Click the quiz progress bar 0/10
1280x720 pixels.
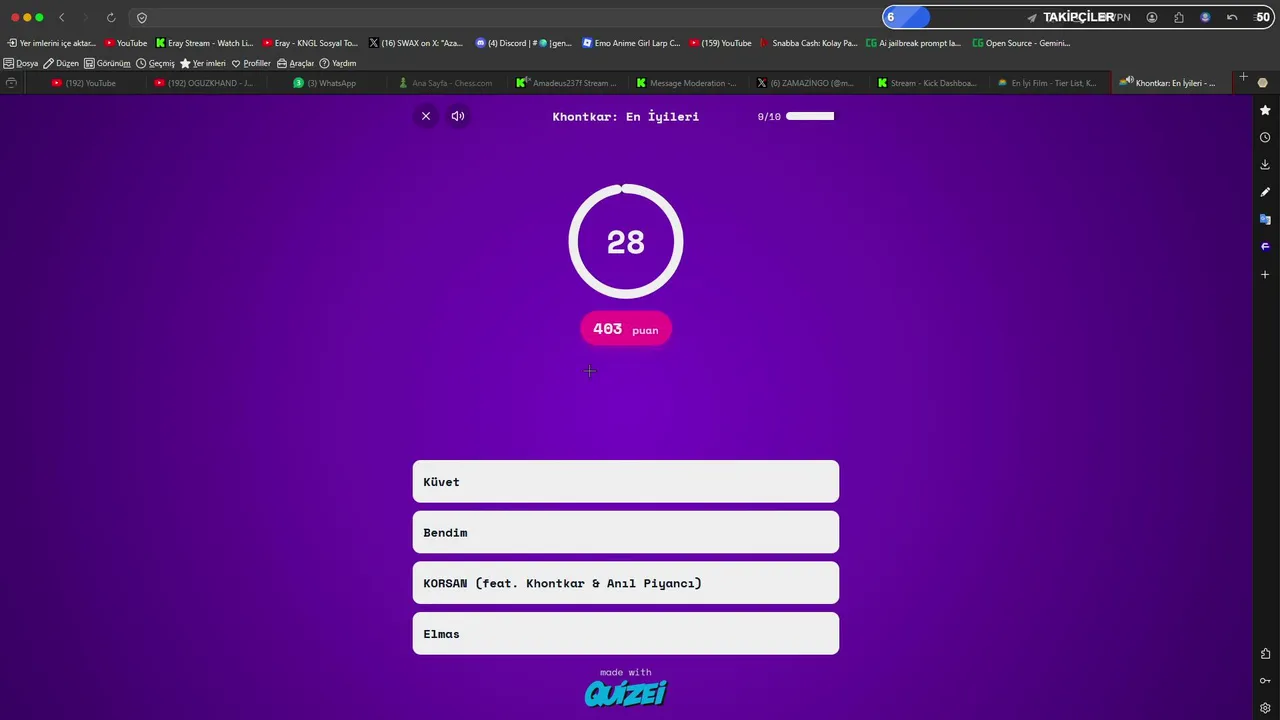[x=810, y=116]
